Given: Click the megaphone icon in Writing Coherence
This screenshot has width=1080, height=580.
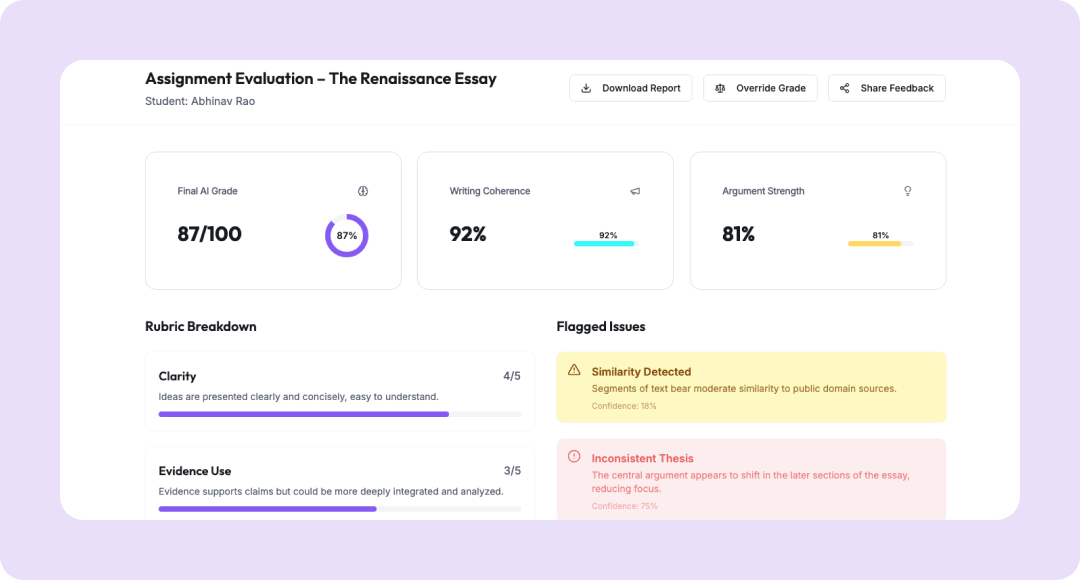Looking at the screenshot, I should coord(635,191).
